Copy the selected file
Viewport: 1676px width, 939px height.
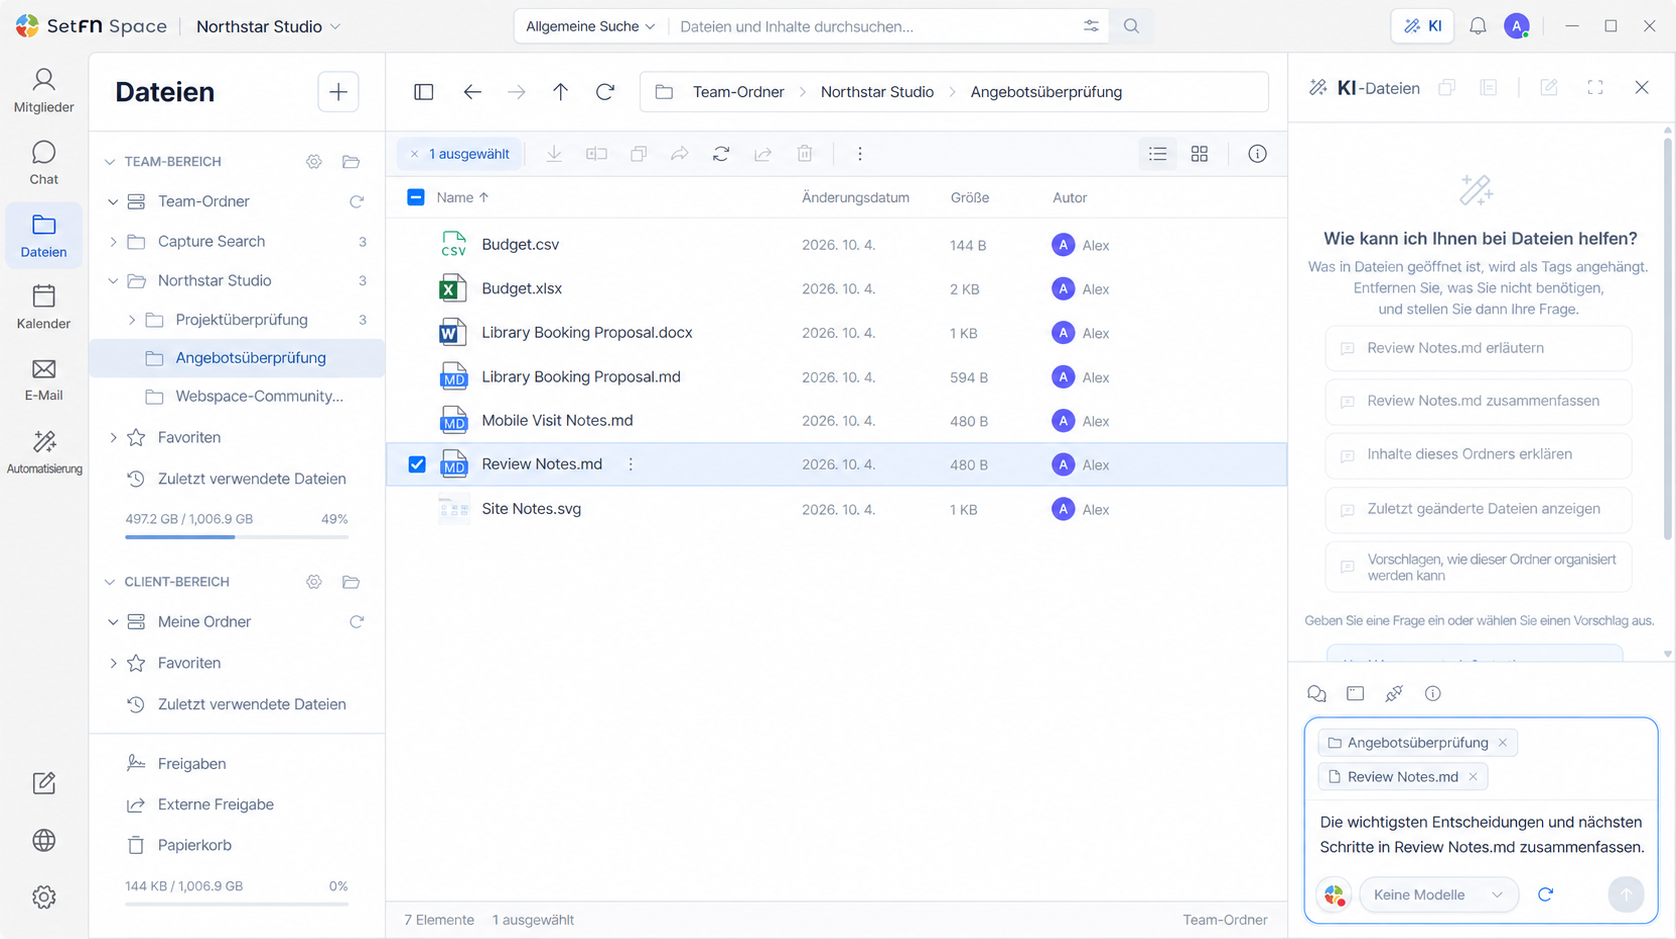tap(638, 154)
